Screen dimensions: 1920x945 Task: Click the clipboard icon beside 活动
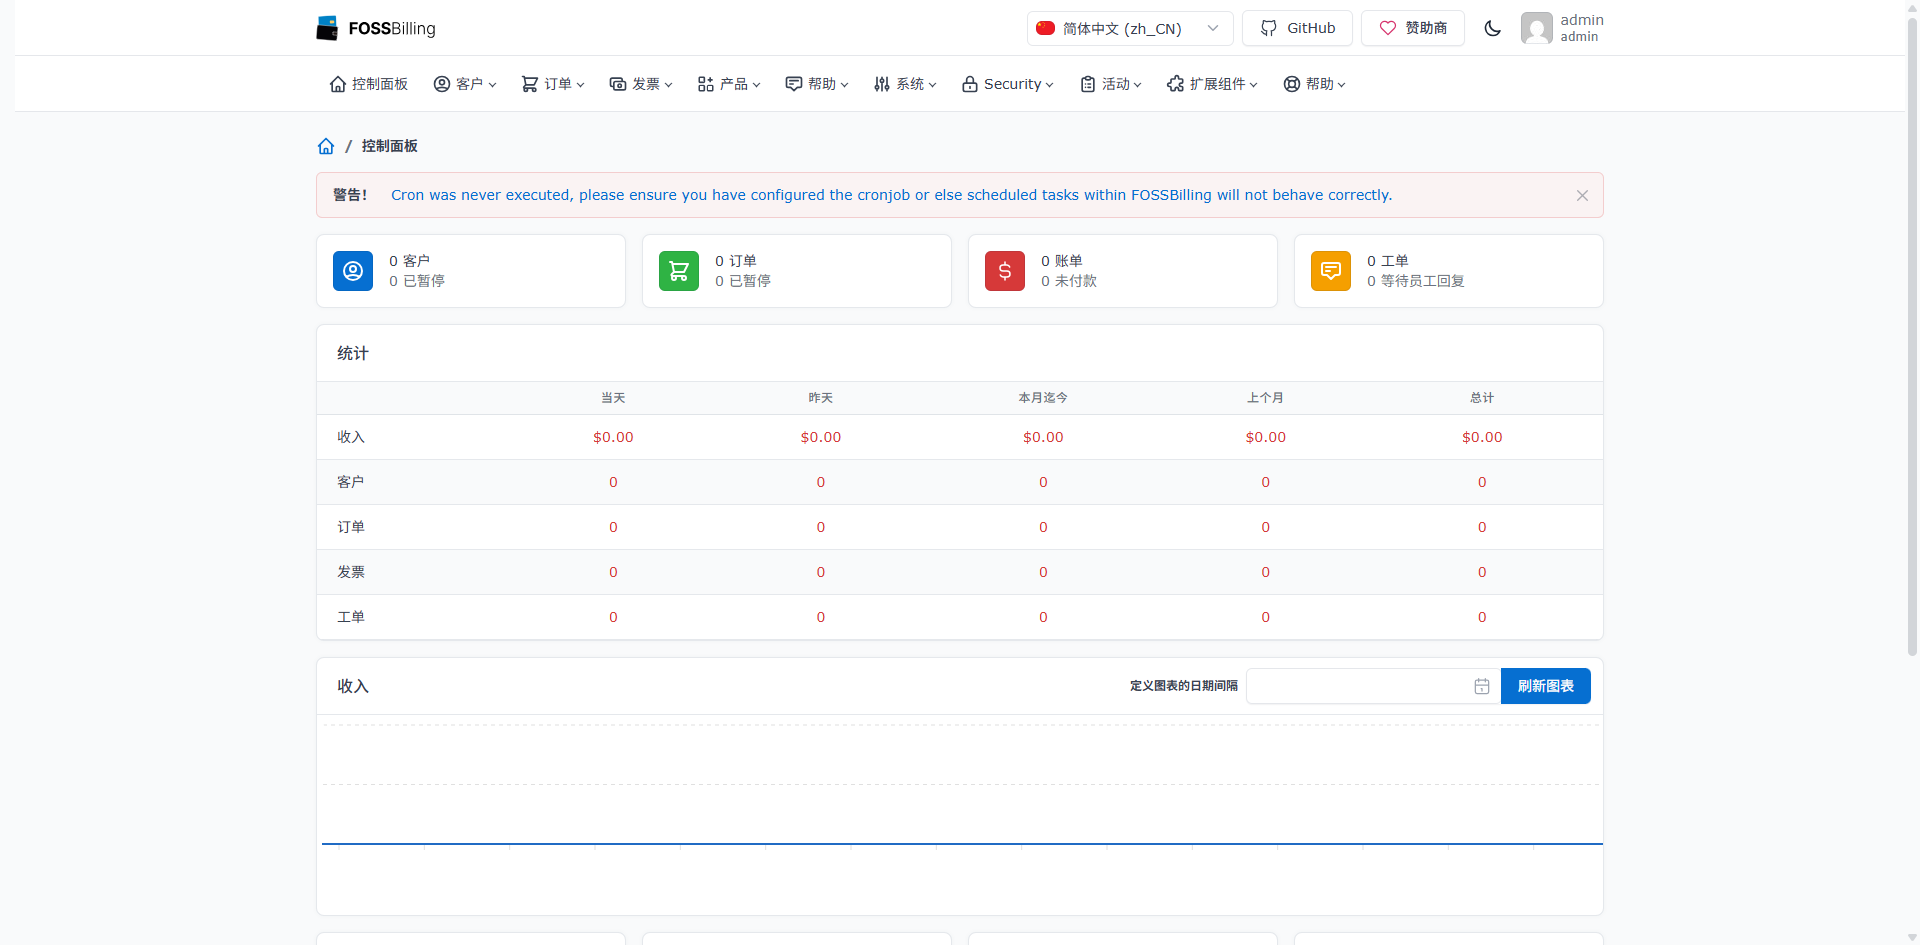[x=1087, y=84]
